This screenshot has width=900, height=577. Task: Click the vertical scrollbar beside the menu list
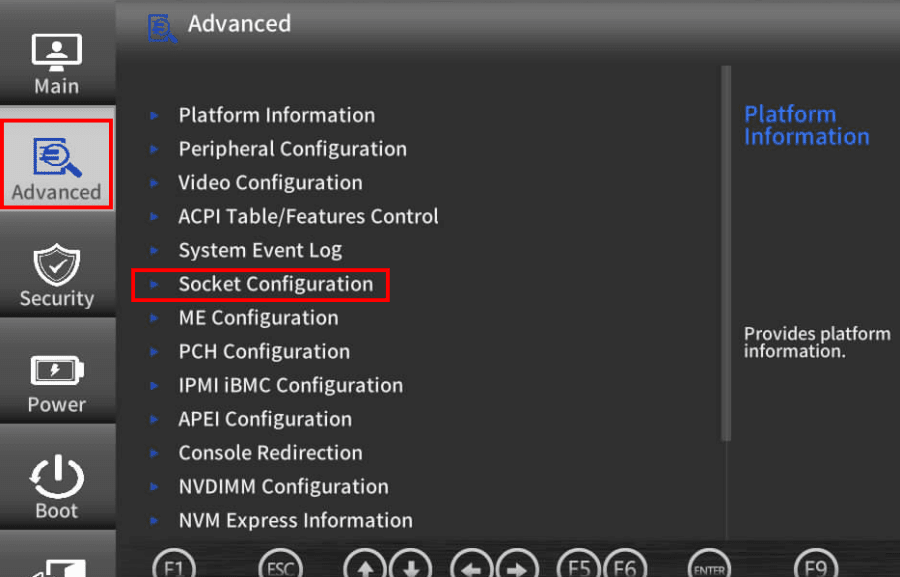pos(726,253)
